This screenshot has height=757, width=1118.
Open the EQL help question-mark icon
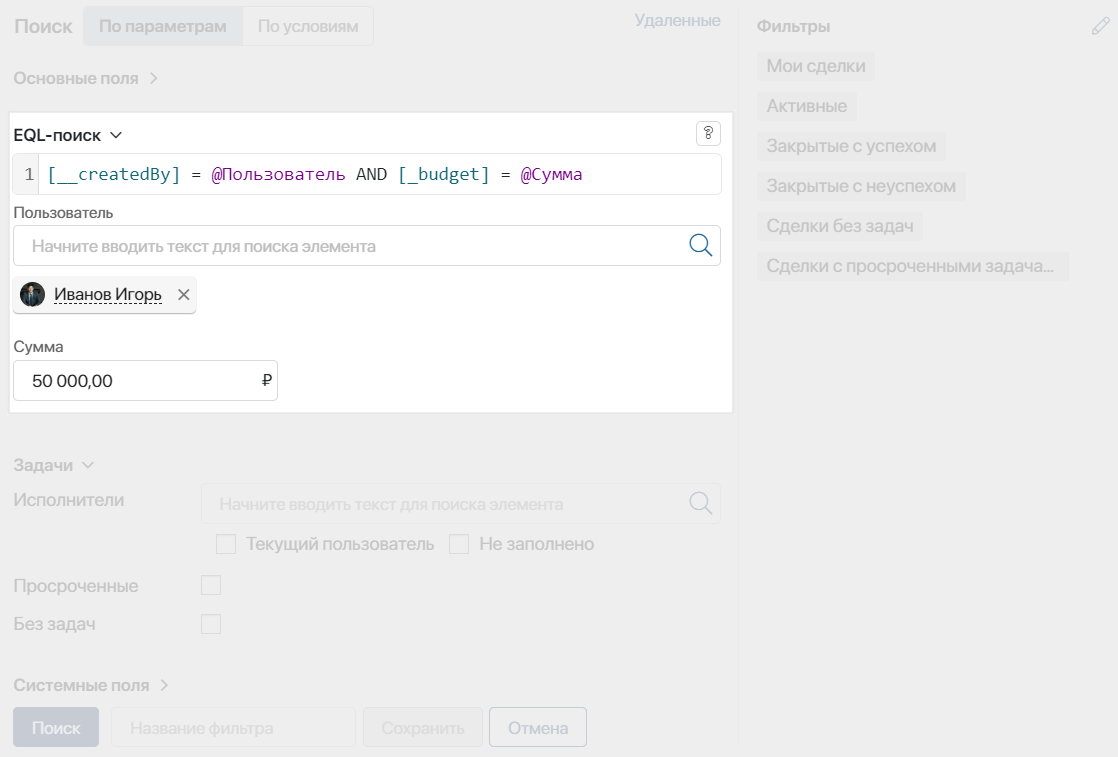(x=708, y=133)
